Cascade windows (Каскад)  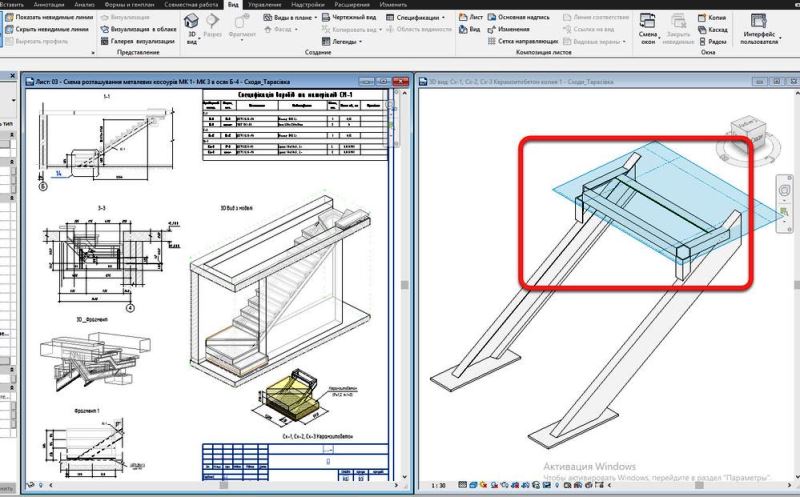[713, 30]
